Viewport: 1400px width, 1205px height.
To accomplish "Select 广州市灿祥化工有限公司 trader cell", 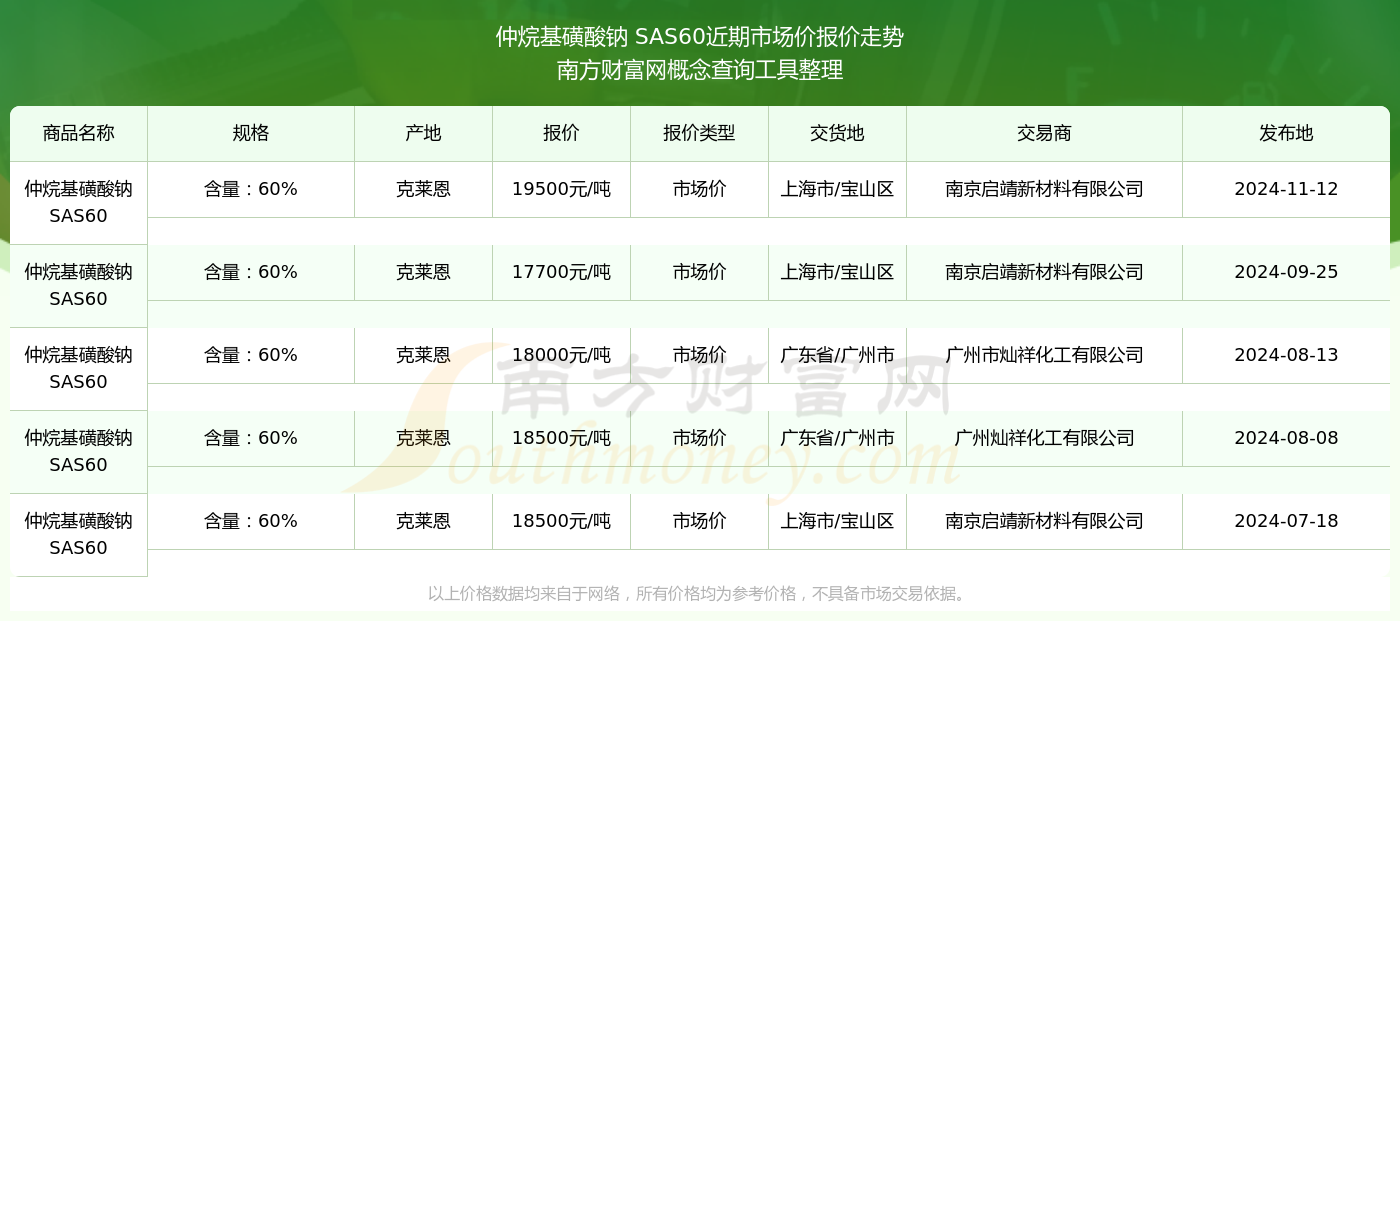I will [1044, 355].
